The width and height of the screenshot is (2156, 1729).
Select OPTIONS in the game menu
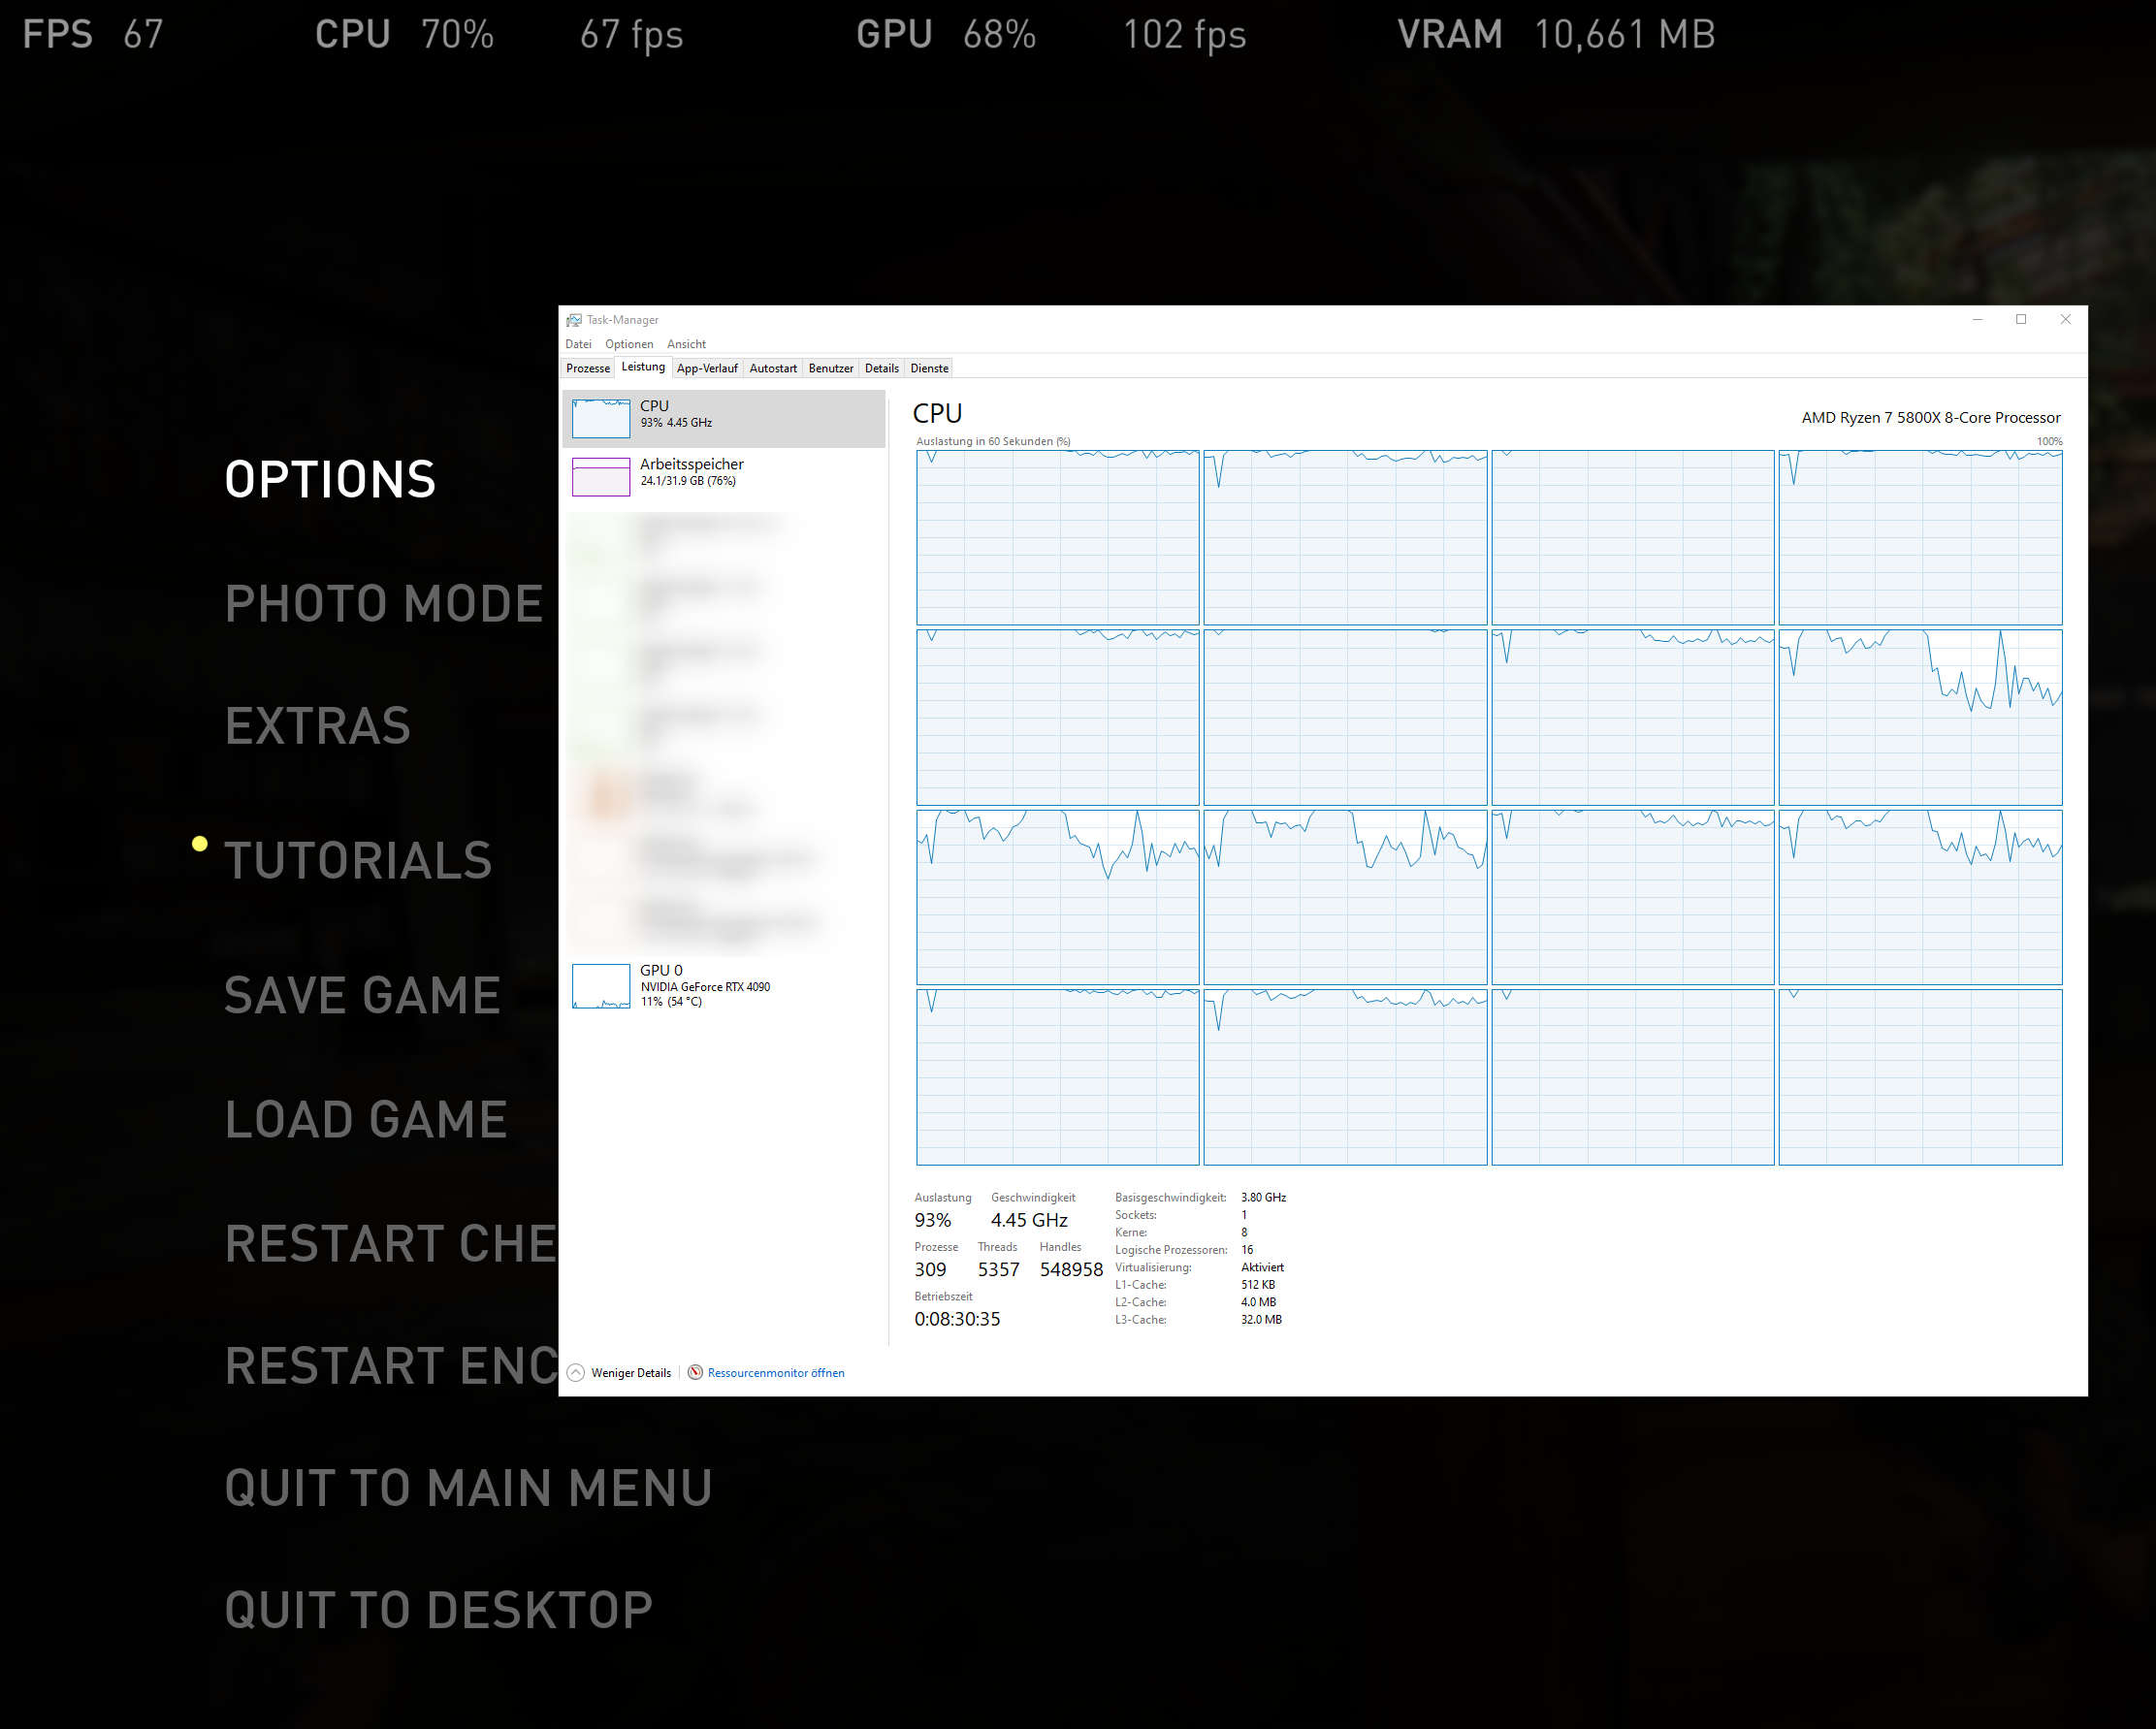coord(330,479)
